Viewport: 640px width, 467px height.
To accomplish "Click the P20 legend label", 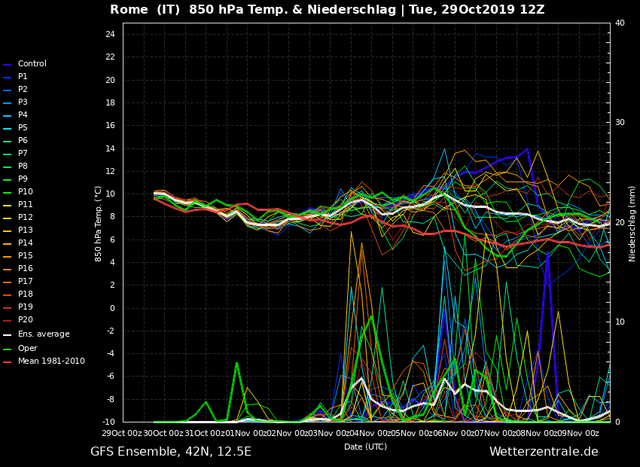I will (25, 320).
